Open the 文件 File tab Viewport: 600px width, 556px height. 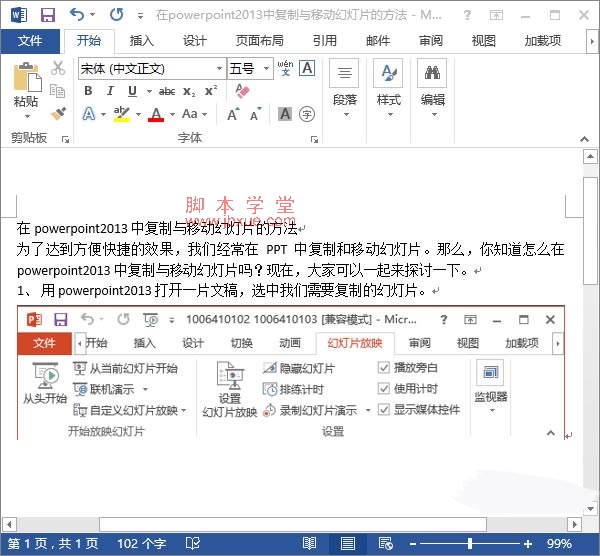[30, 41]
